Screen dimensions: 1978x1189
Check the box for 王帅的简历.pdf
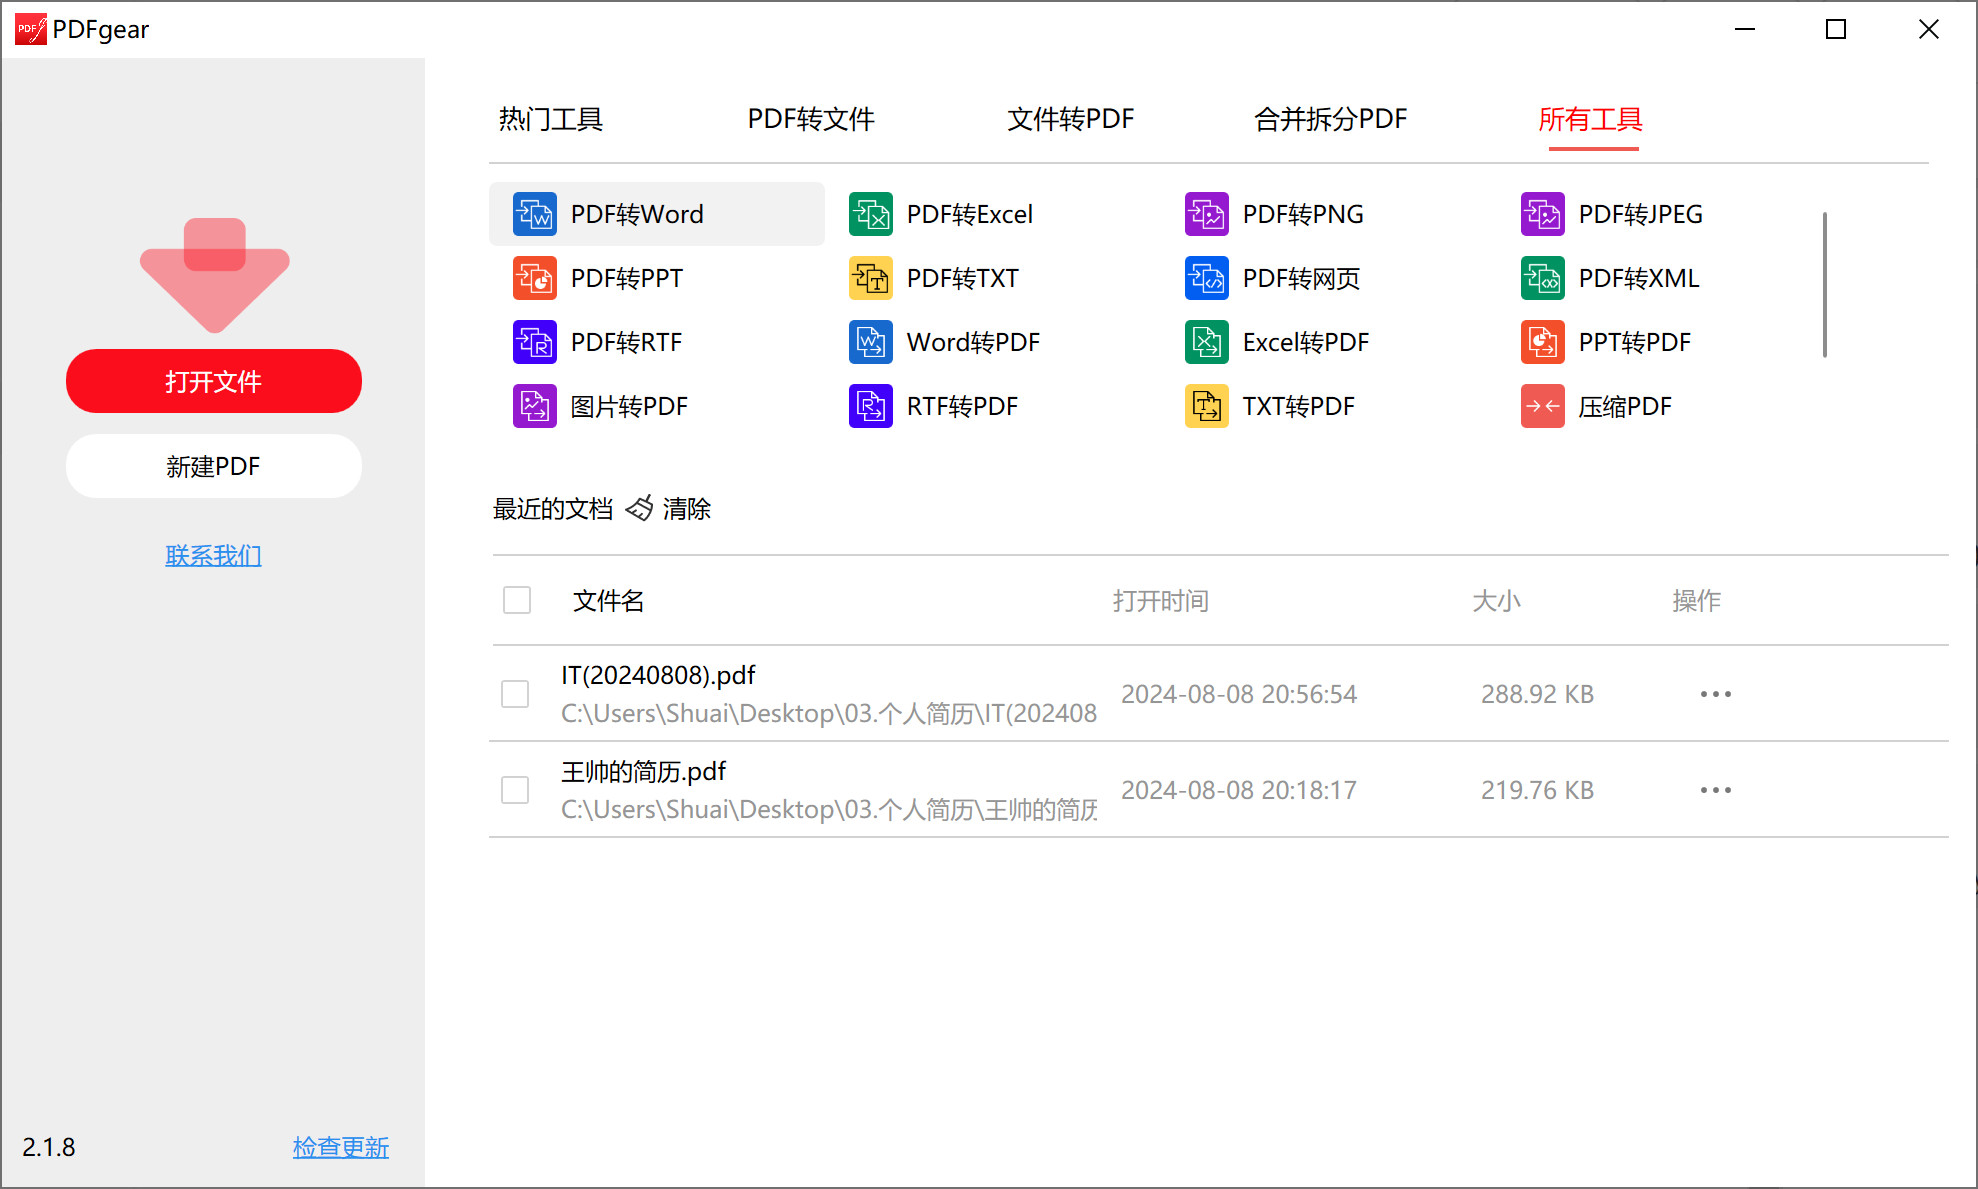pyautogui.click(x=515, y=790)
